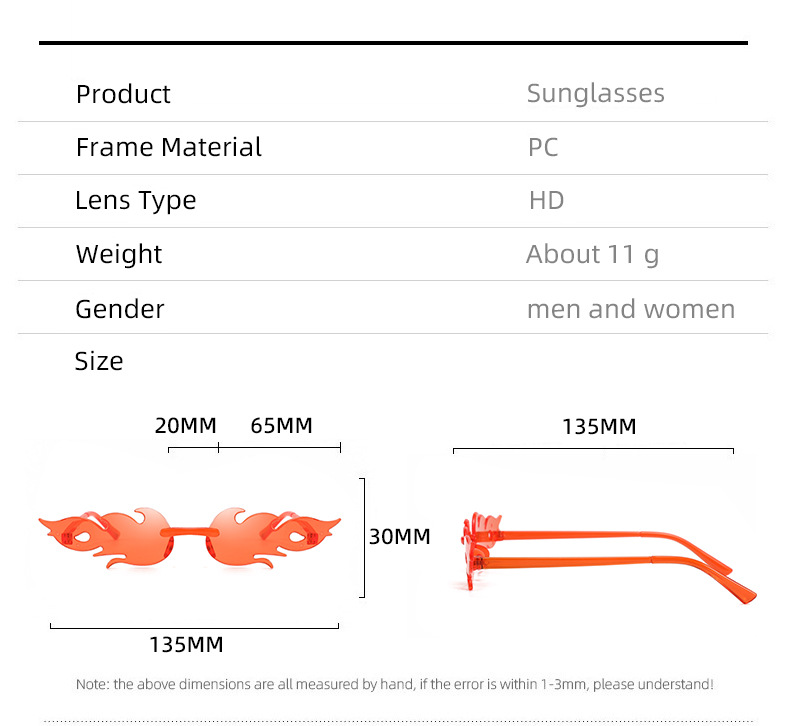Screen dimensions: 790x726
Task: Select the "PC" frame material value
Action: click(x=543, y=148)
